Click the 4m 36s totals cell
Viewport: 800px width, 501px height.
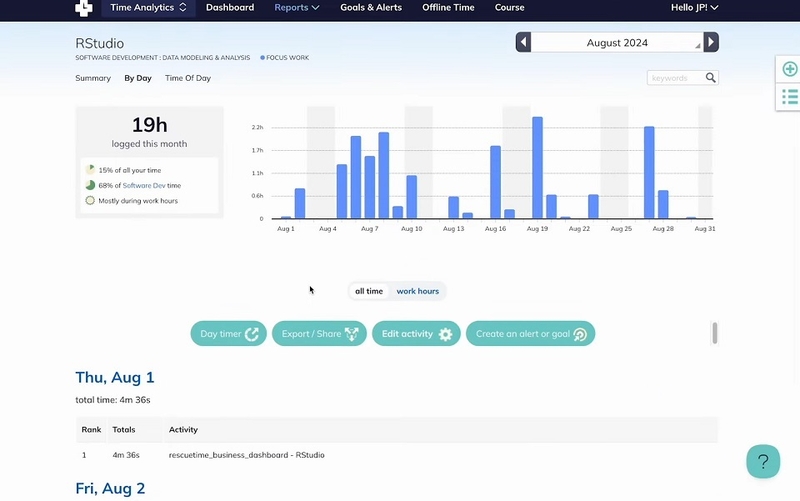click(126, 455)
